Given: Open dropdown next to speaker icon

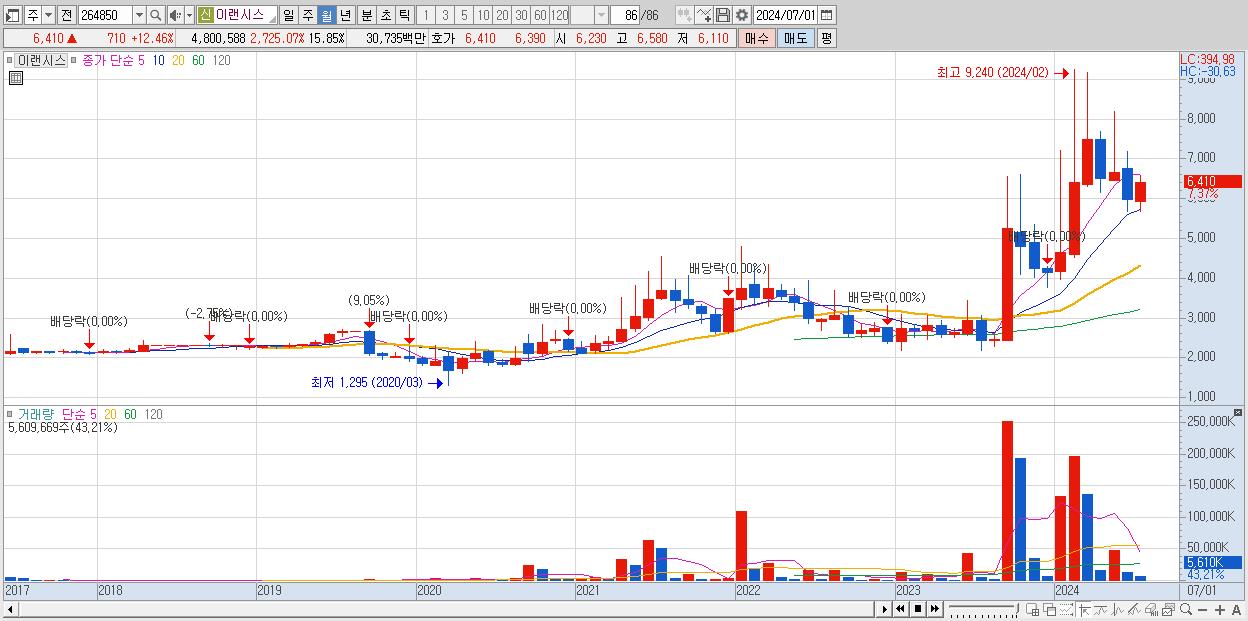Looking at the screenshot, I should pyautogui.click(x=189, y=15).
